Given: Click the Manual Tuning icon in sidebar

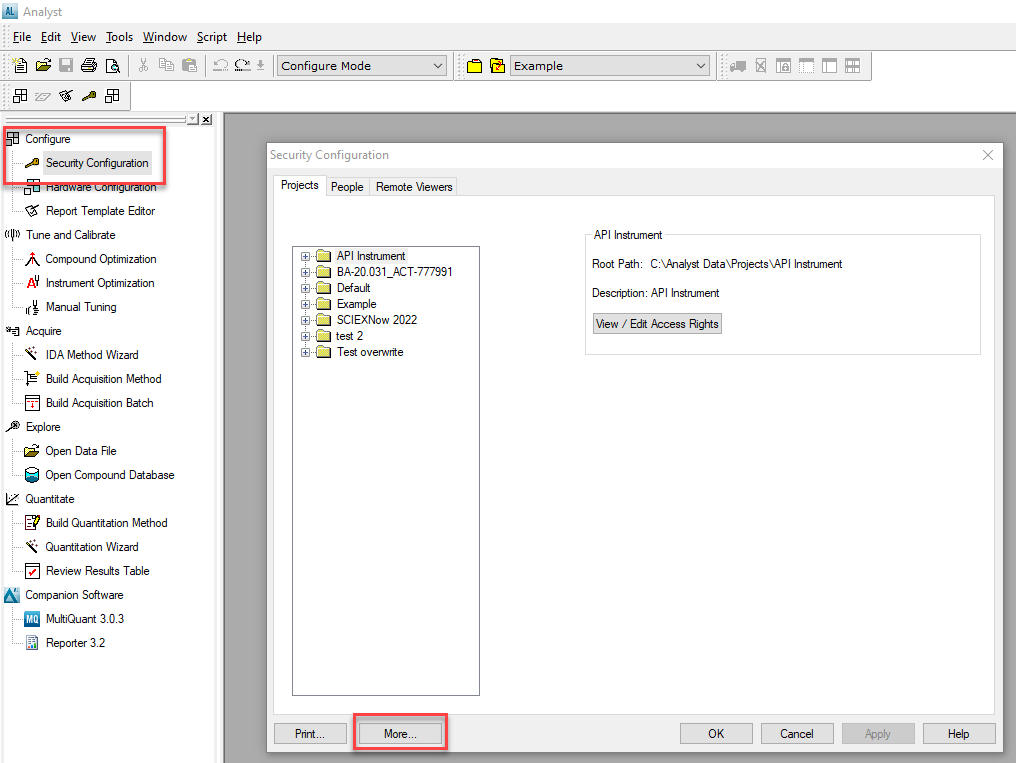Looking at the screenshot, I should (x=32, y=307).
